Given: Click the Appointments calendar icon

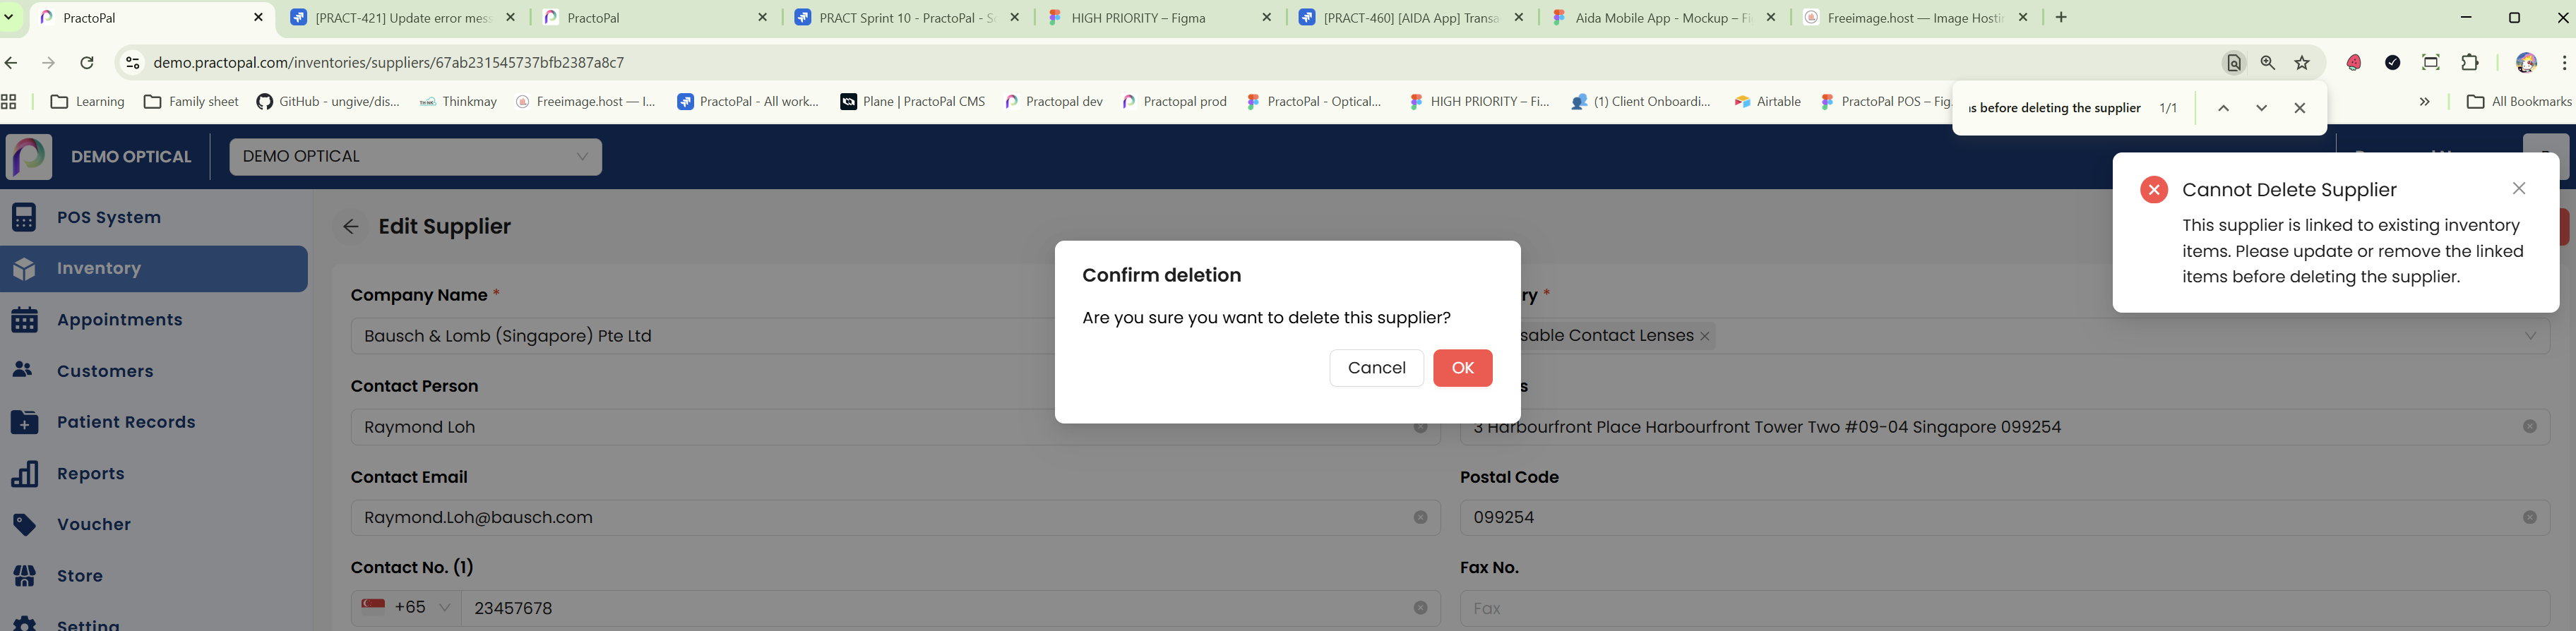Looking at the screenshot, I should (x=24, y=320).
